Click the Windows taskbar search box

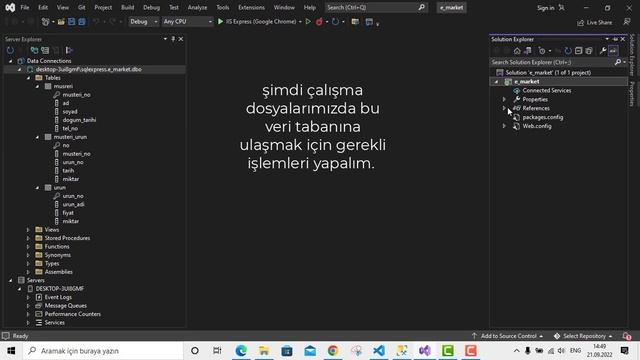tap(103, 351)
